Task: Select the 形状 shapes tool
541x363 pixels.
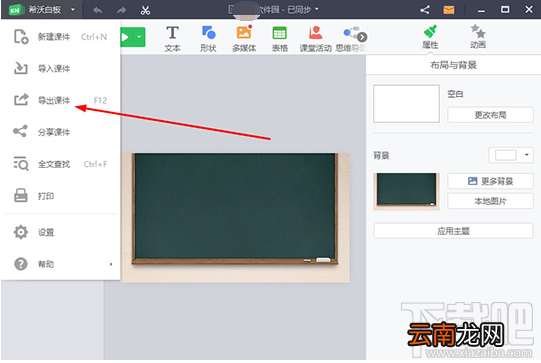Action: (208, 39)
